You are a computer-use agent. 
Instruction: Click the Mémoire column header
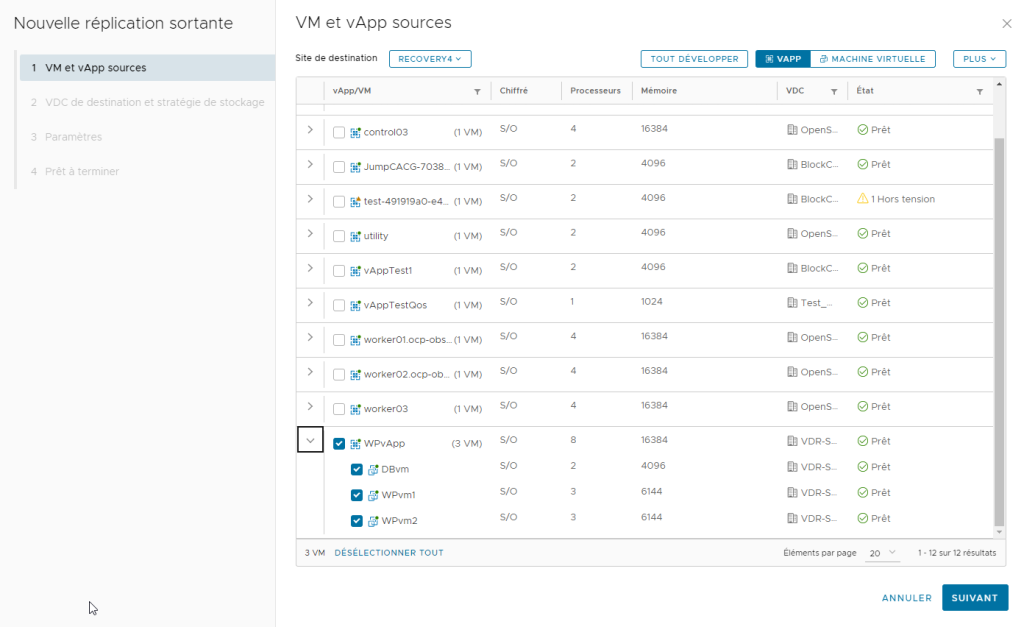click(658, 91)
